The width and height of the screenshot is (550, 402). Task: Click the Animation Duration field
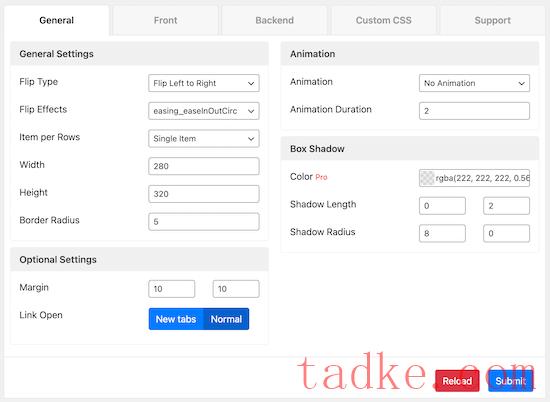(474, 111)
